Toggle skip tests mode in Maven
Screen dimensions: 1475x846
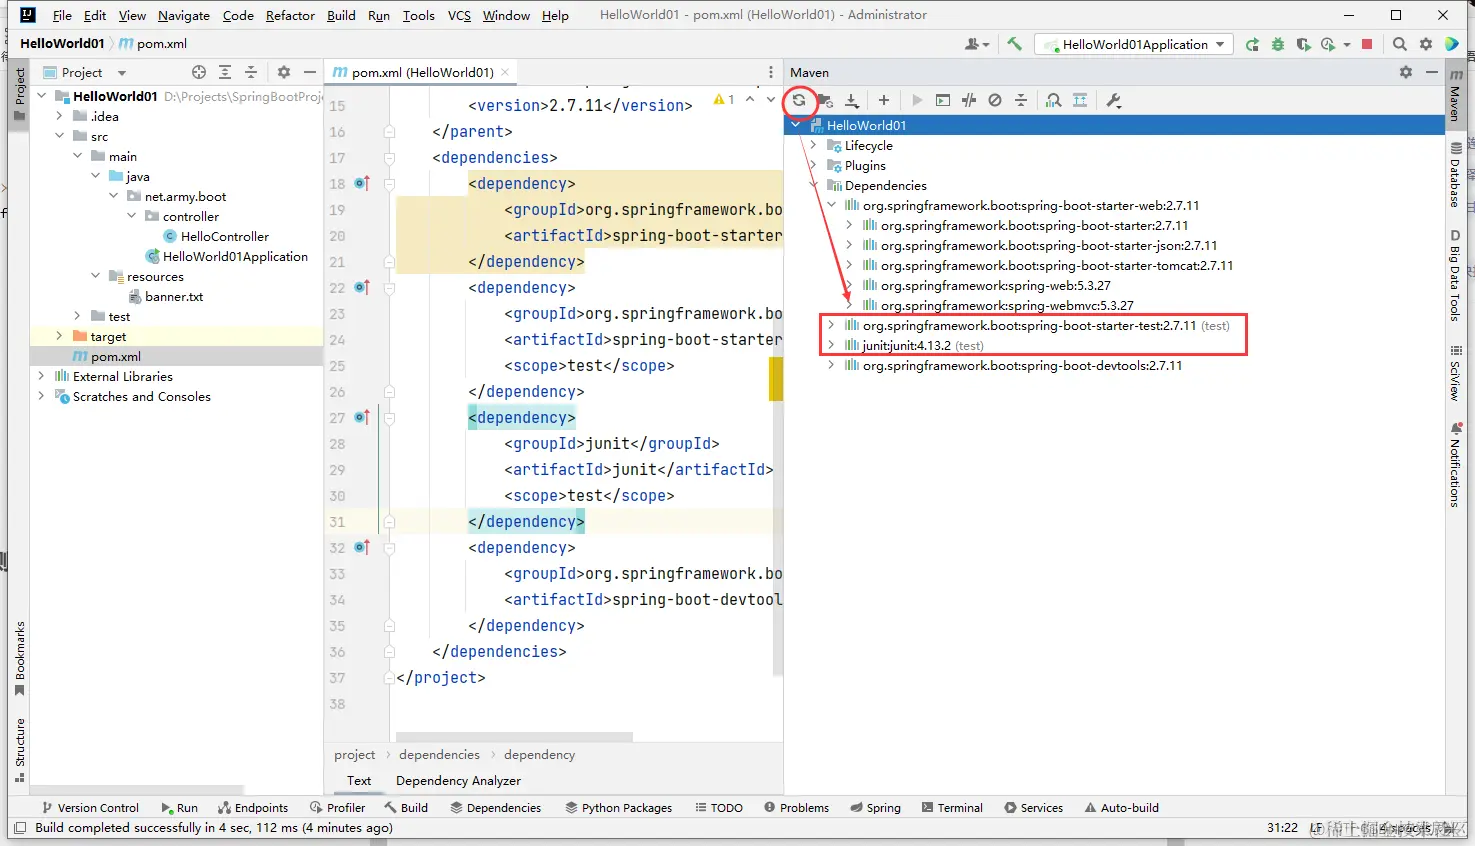pyautogui.click(x=995, y=100)
